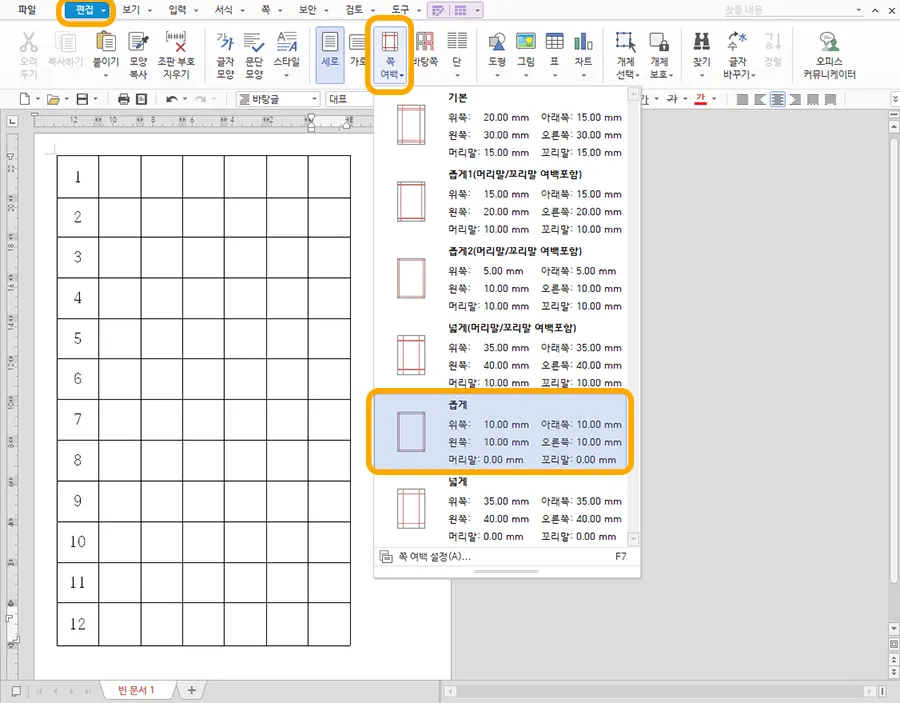Open the red font color dropdown
Viewport: 900px width, 703px height.
click(714, 99)
